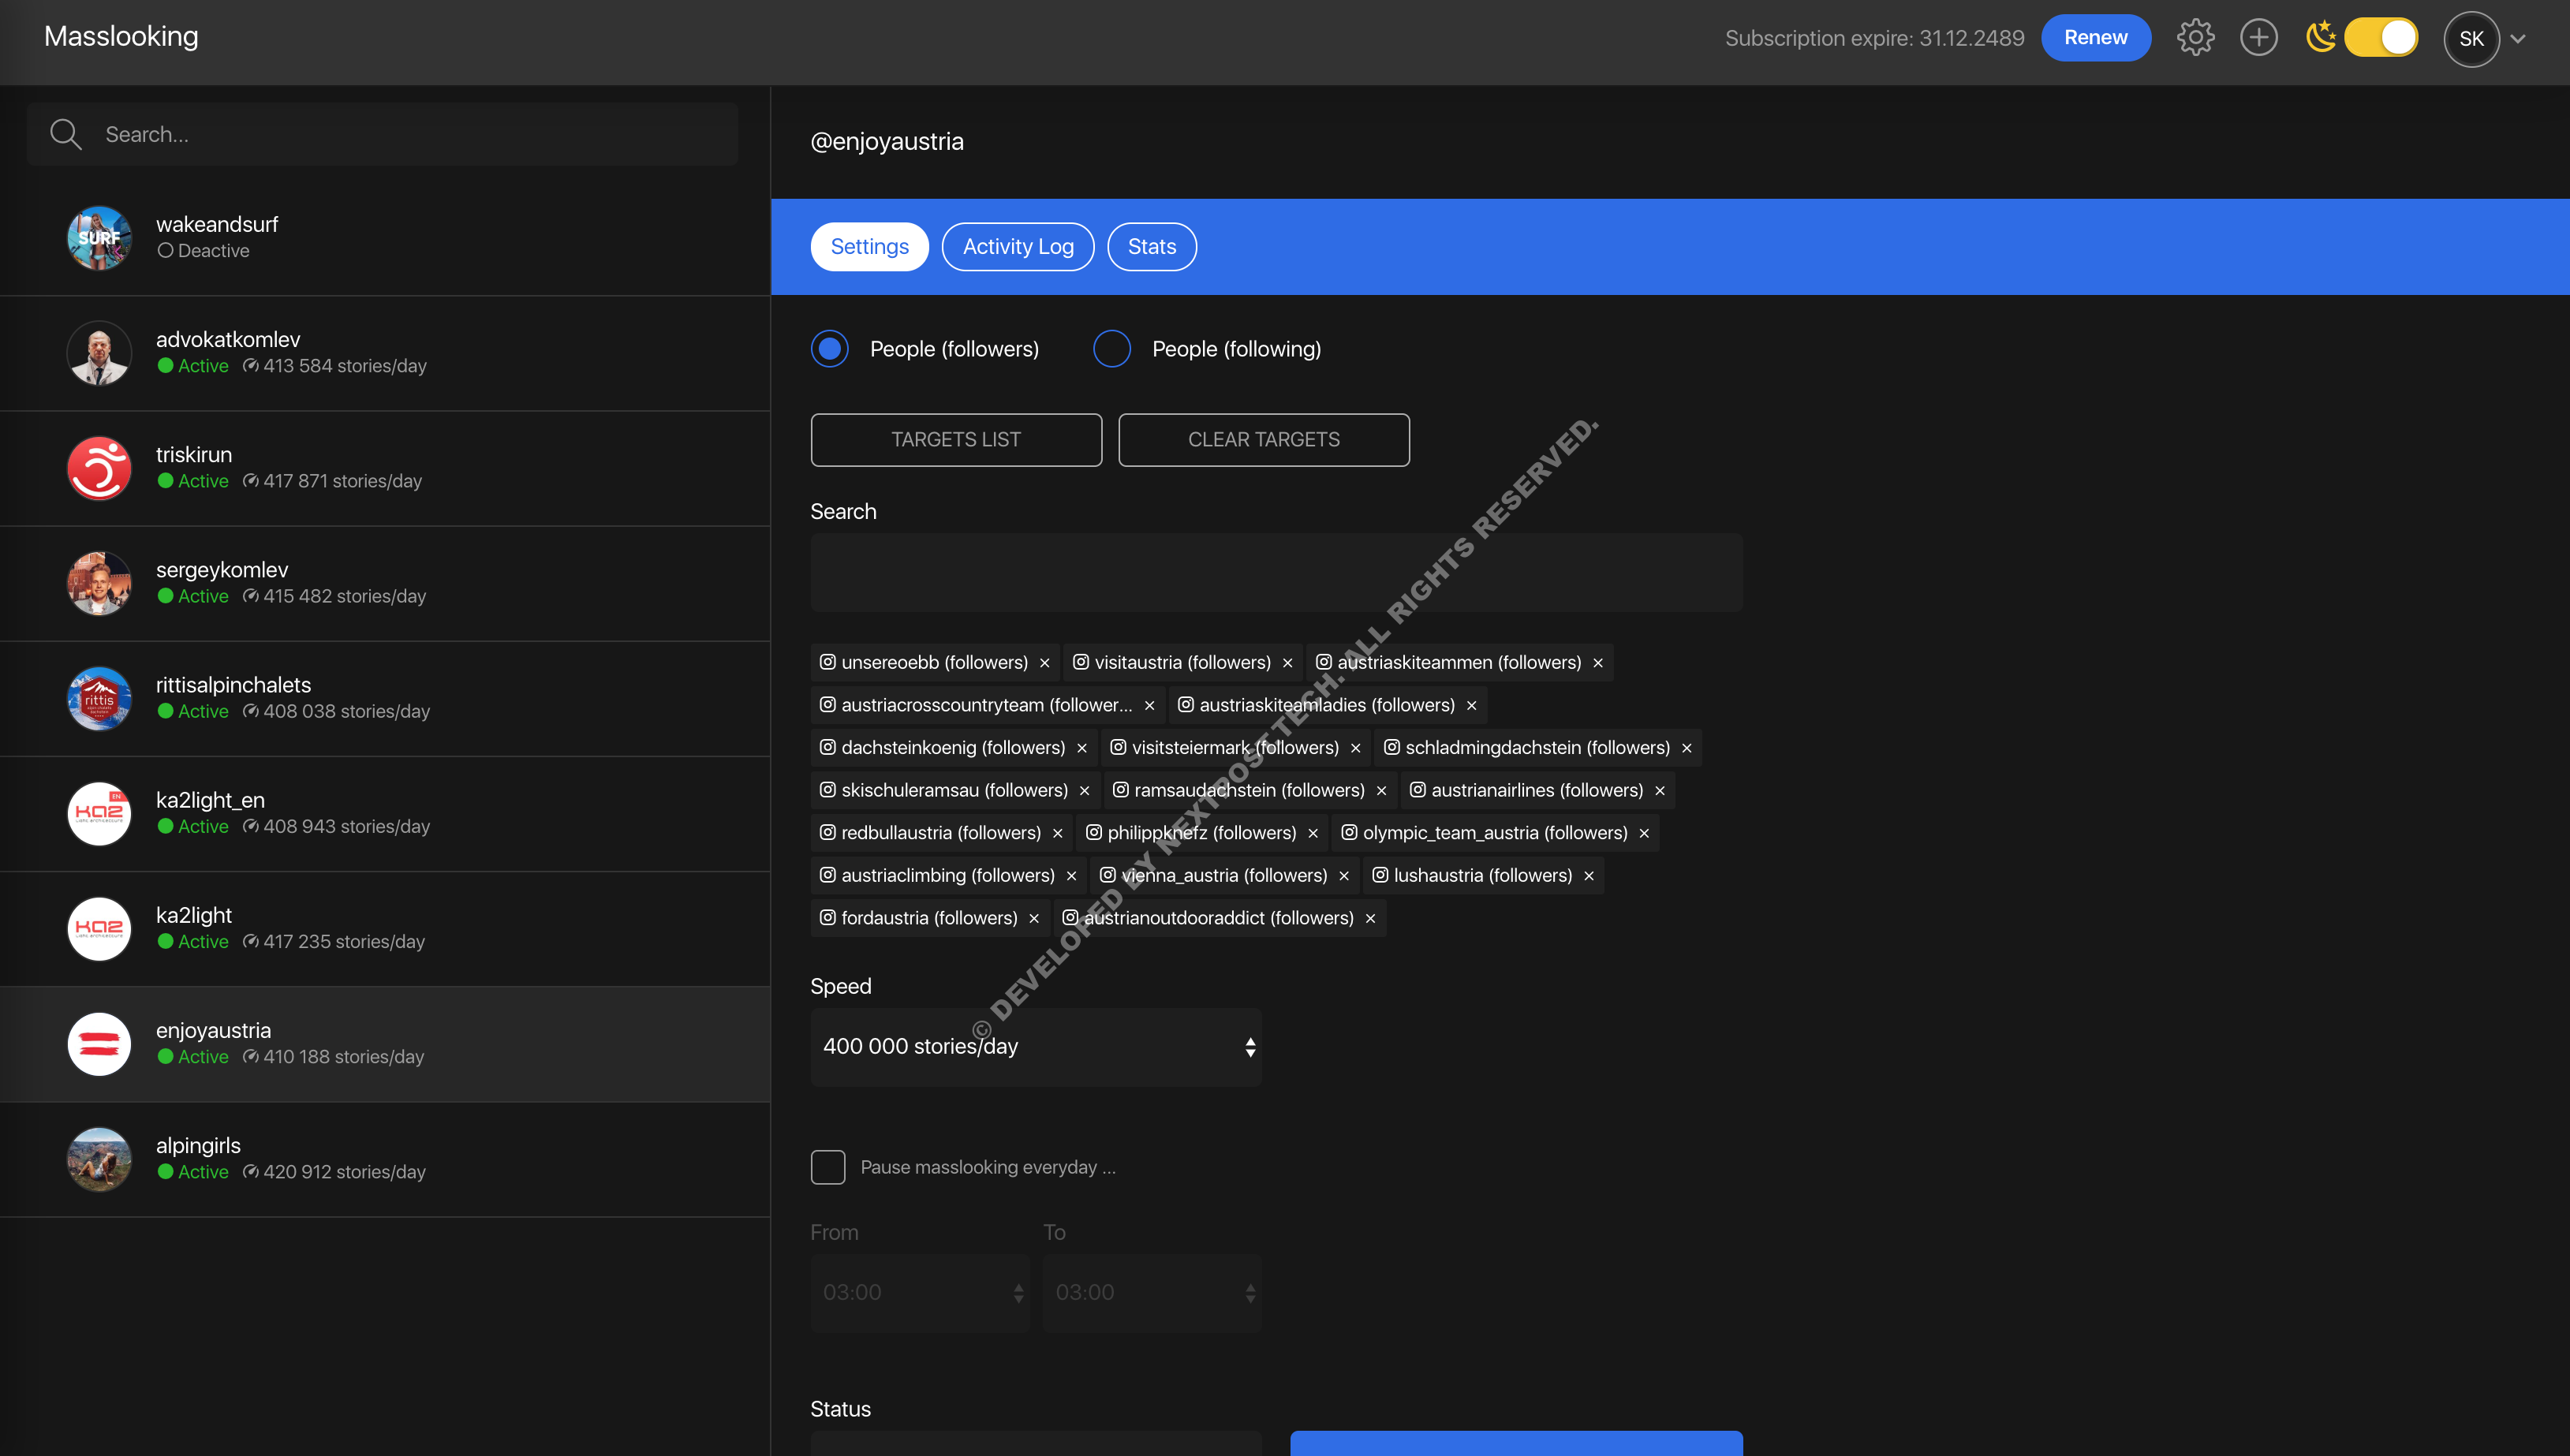Open the settings gear icon
The width and height of the screenshot is (2570, 1456).
[x=2195, y=38]
